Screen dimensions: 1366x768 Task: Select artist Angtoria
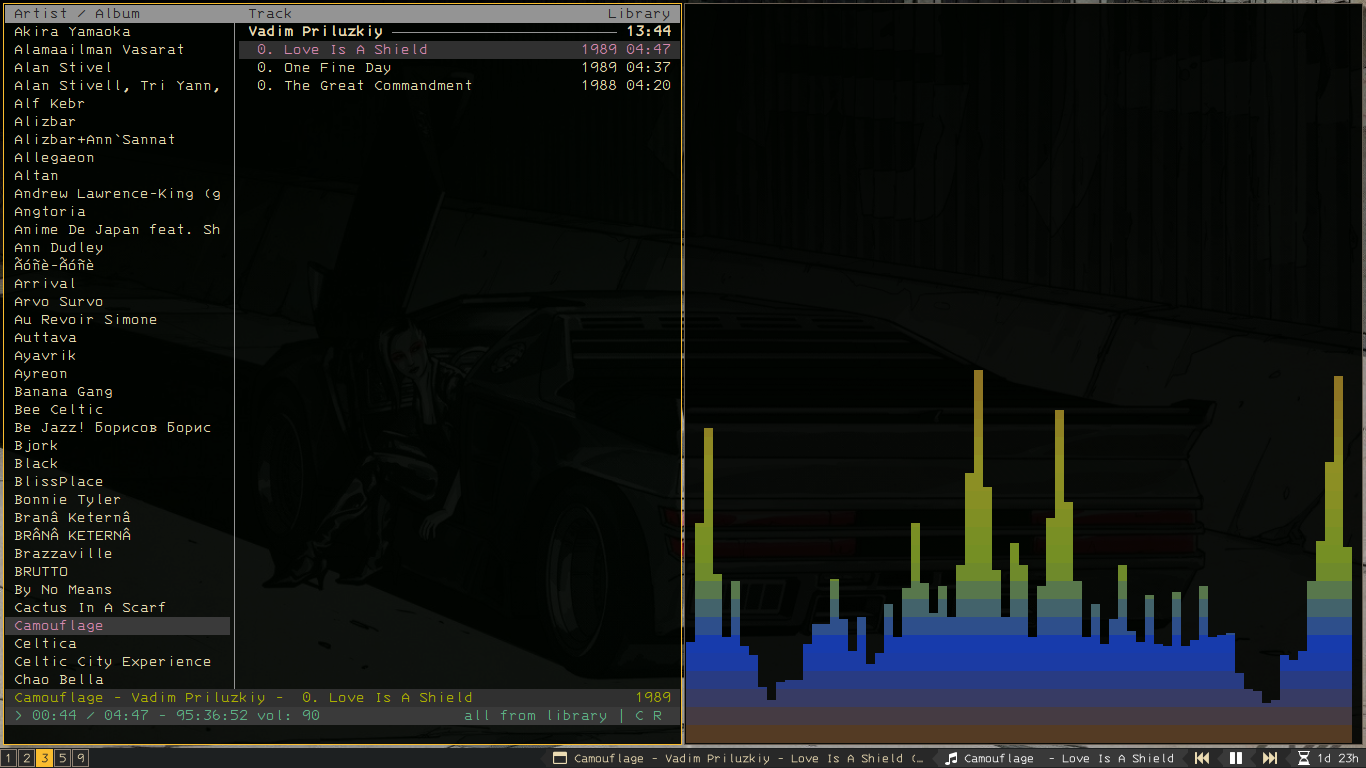49,212
